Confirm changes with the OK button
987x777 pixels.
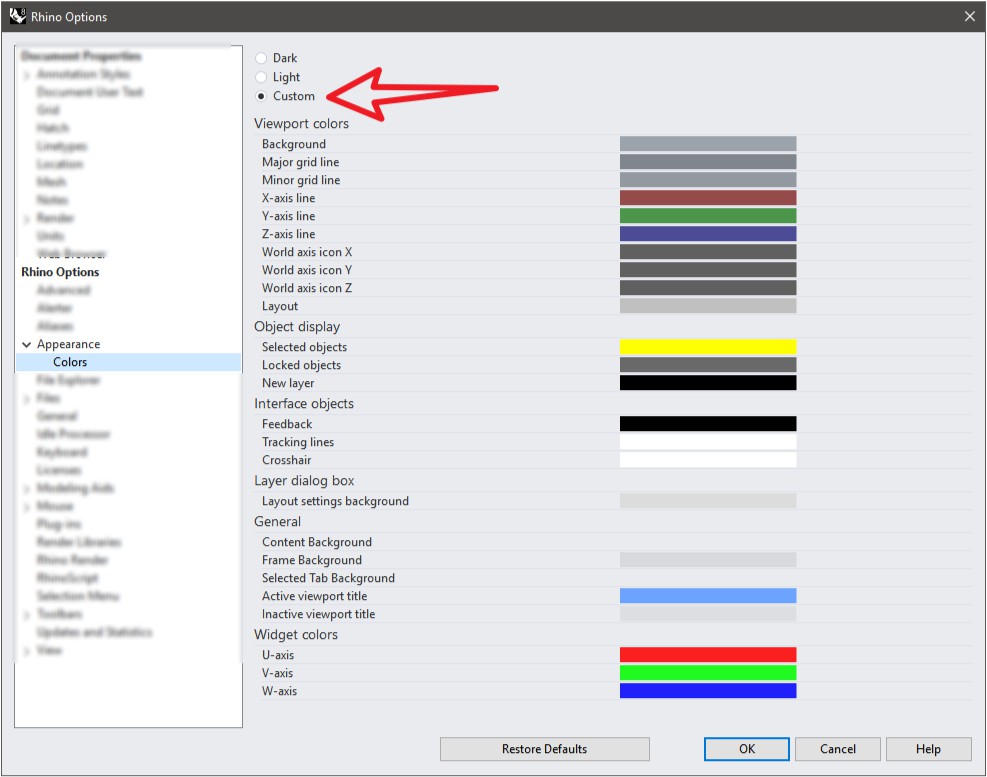(x=747, y=749)
